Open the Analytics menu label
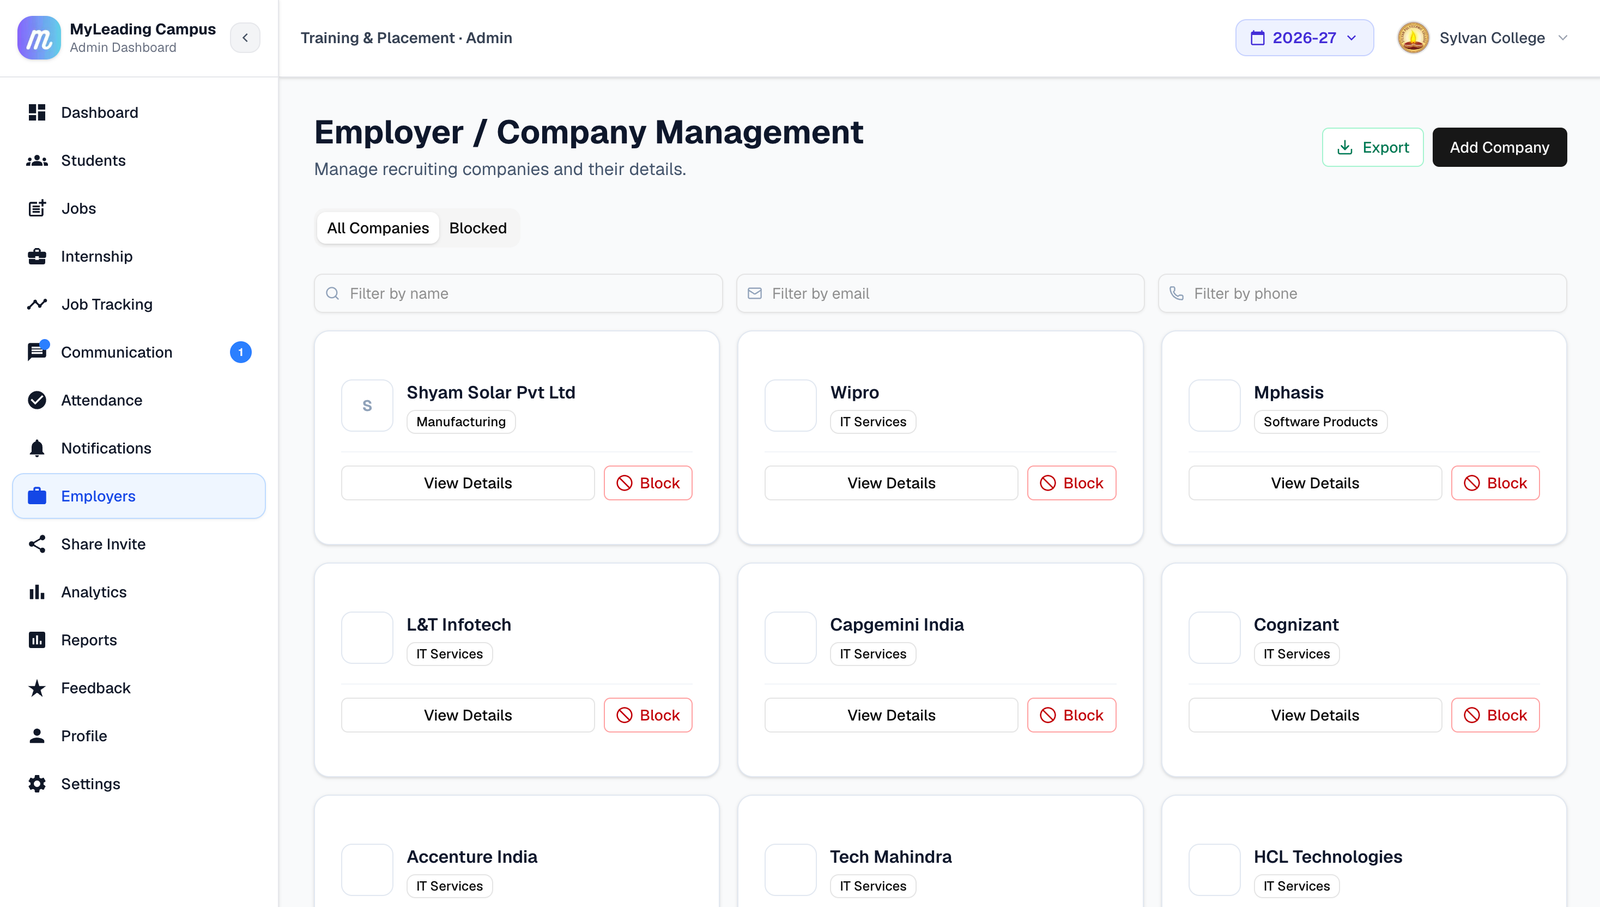 click(x=94, y=592)
